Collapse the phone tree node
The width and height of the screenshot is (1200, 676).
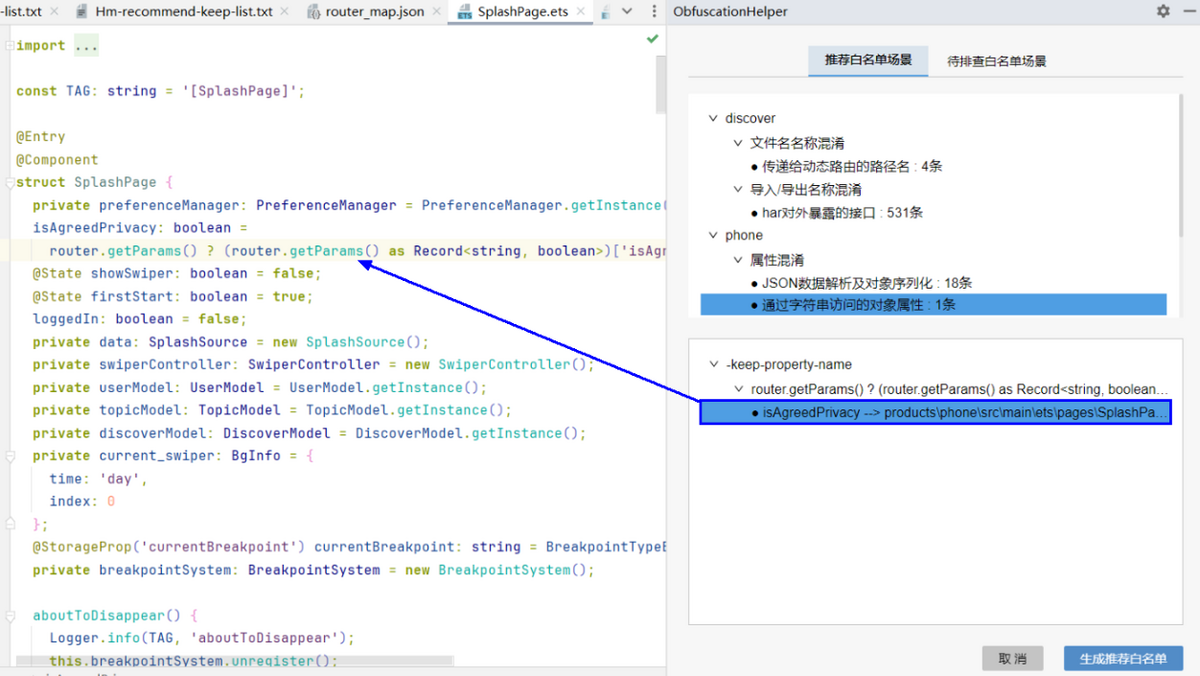coord(713,236)
